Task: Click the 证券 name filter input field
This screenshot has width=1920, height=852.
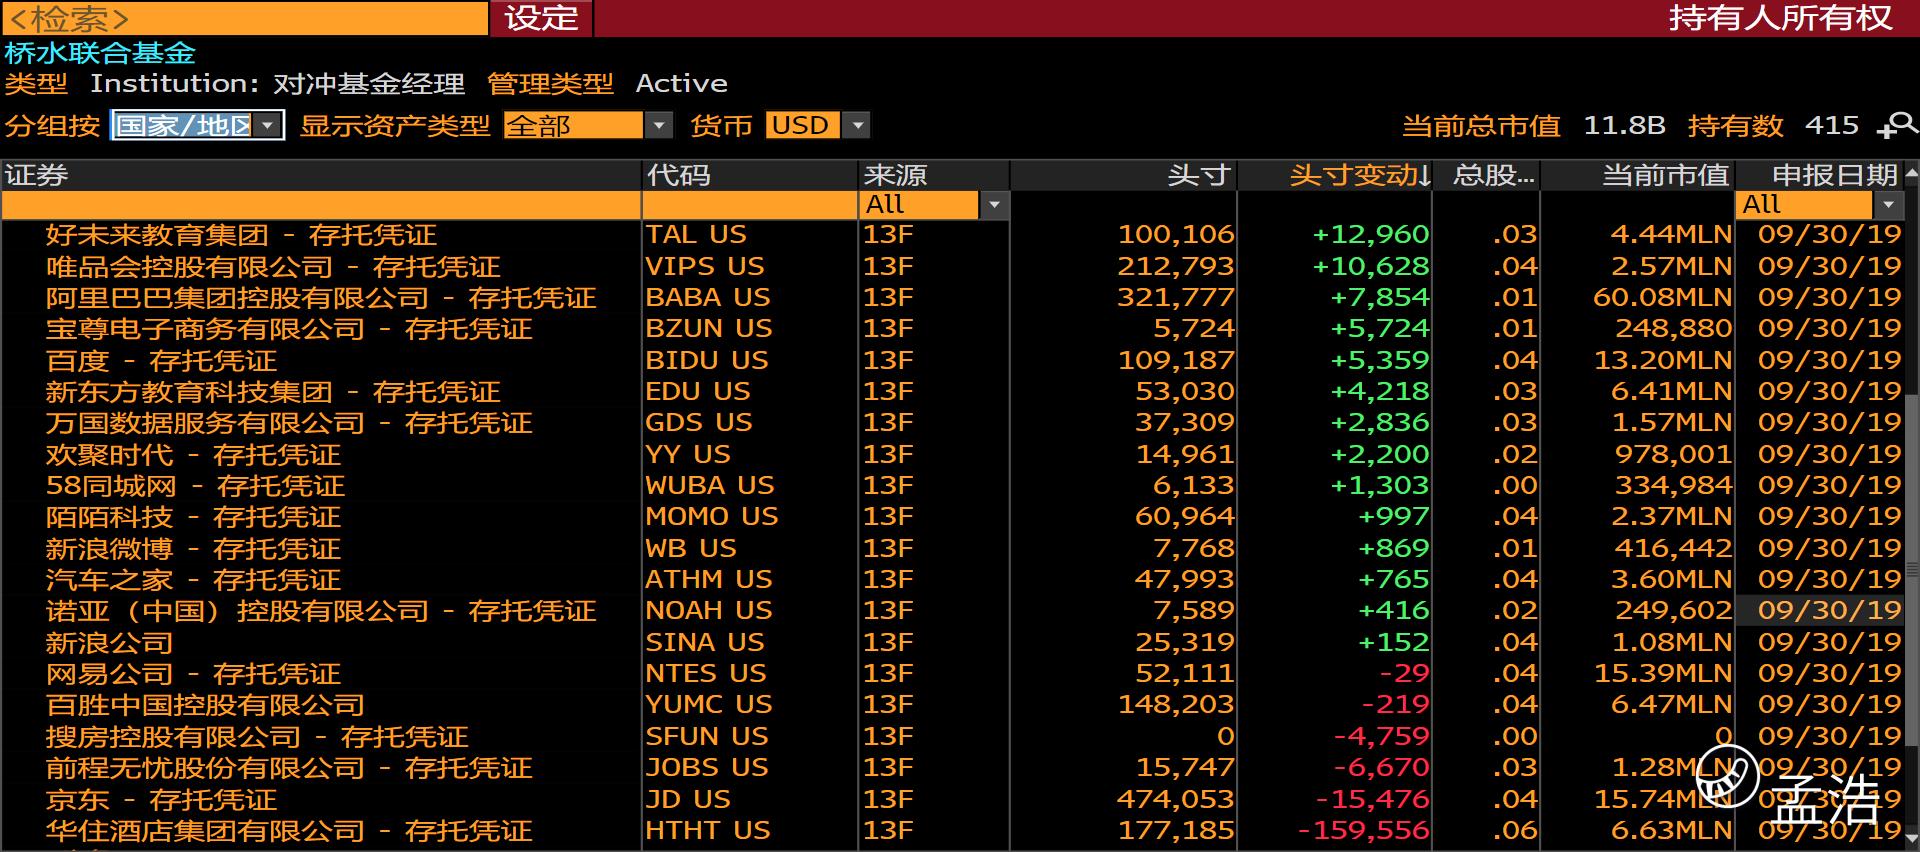Action: [x=321, y=205]
